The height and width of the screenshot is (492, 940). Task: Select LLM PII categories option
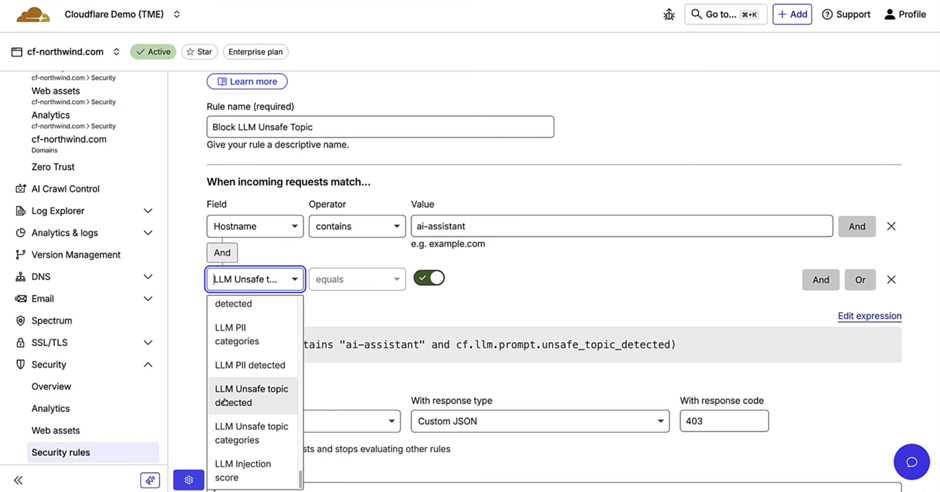[252, 334]
